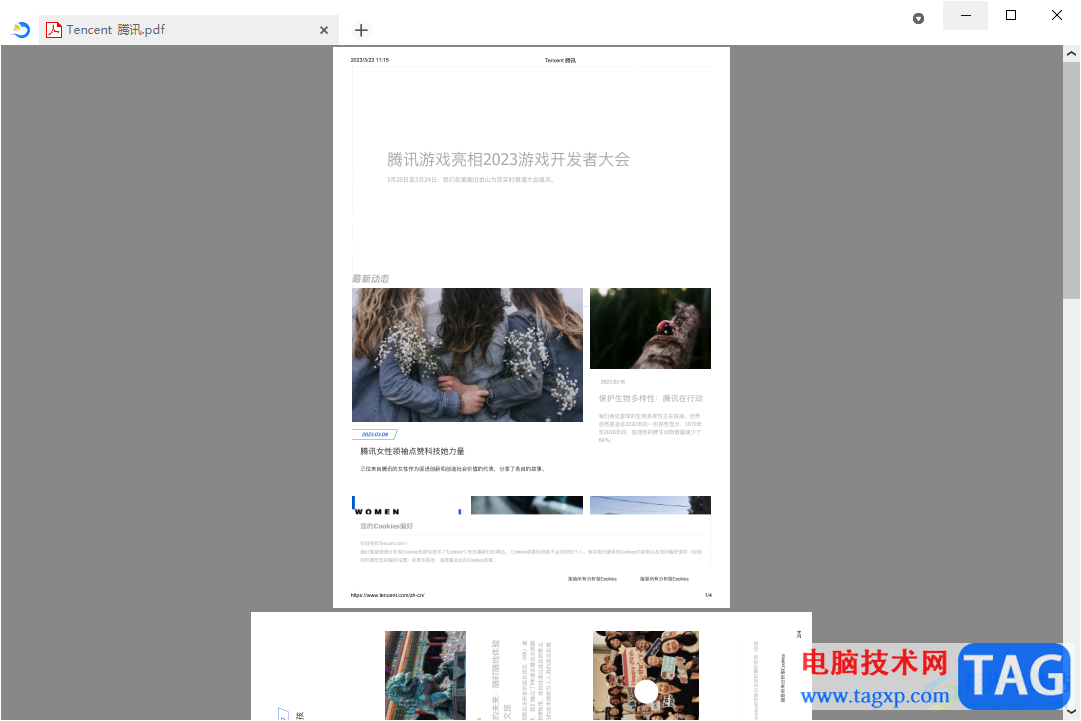Click the scrollbar up arrow

[1071, 54]
